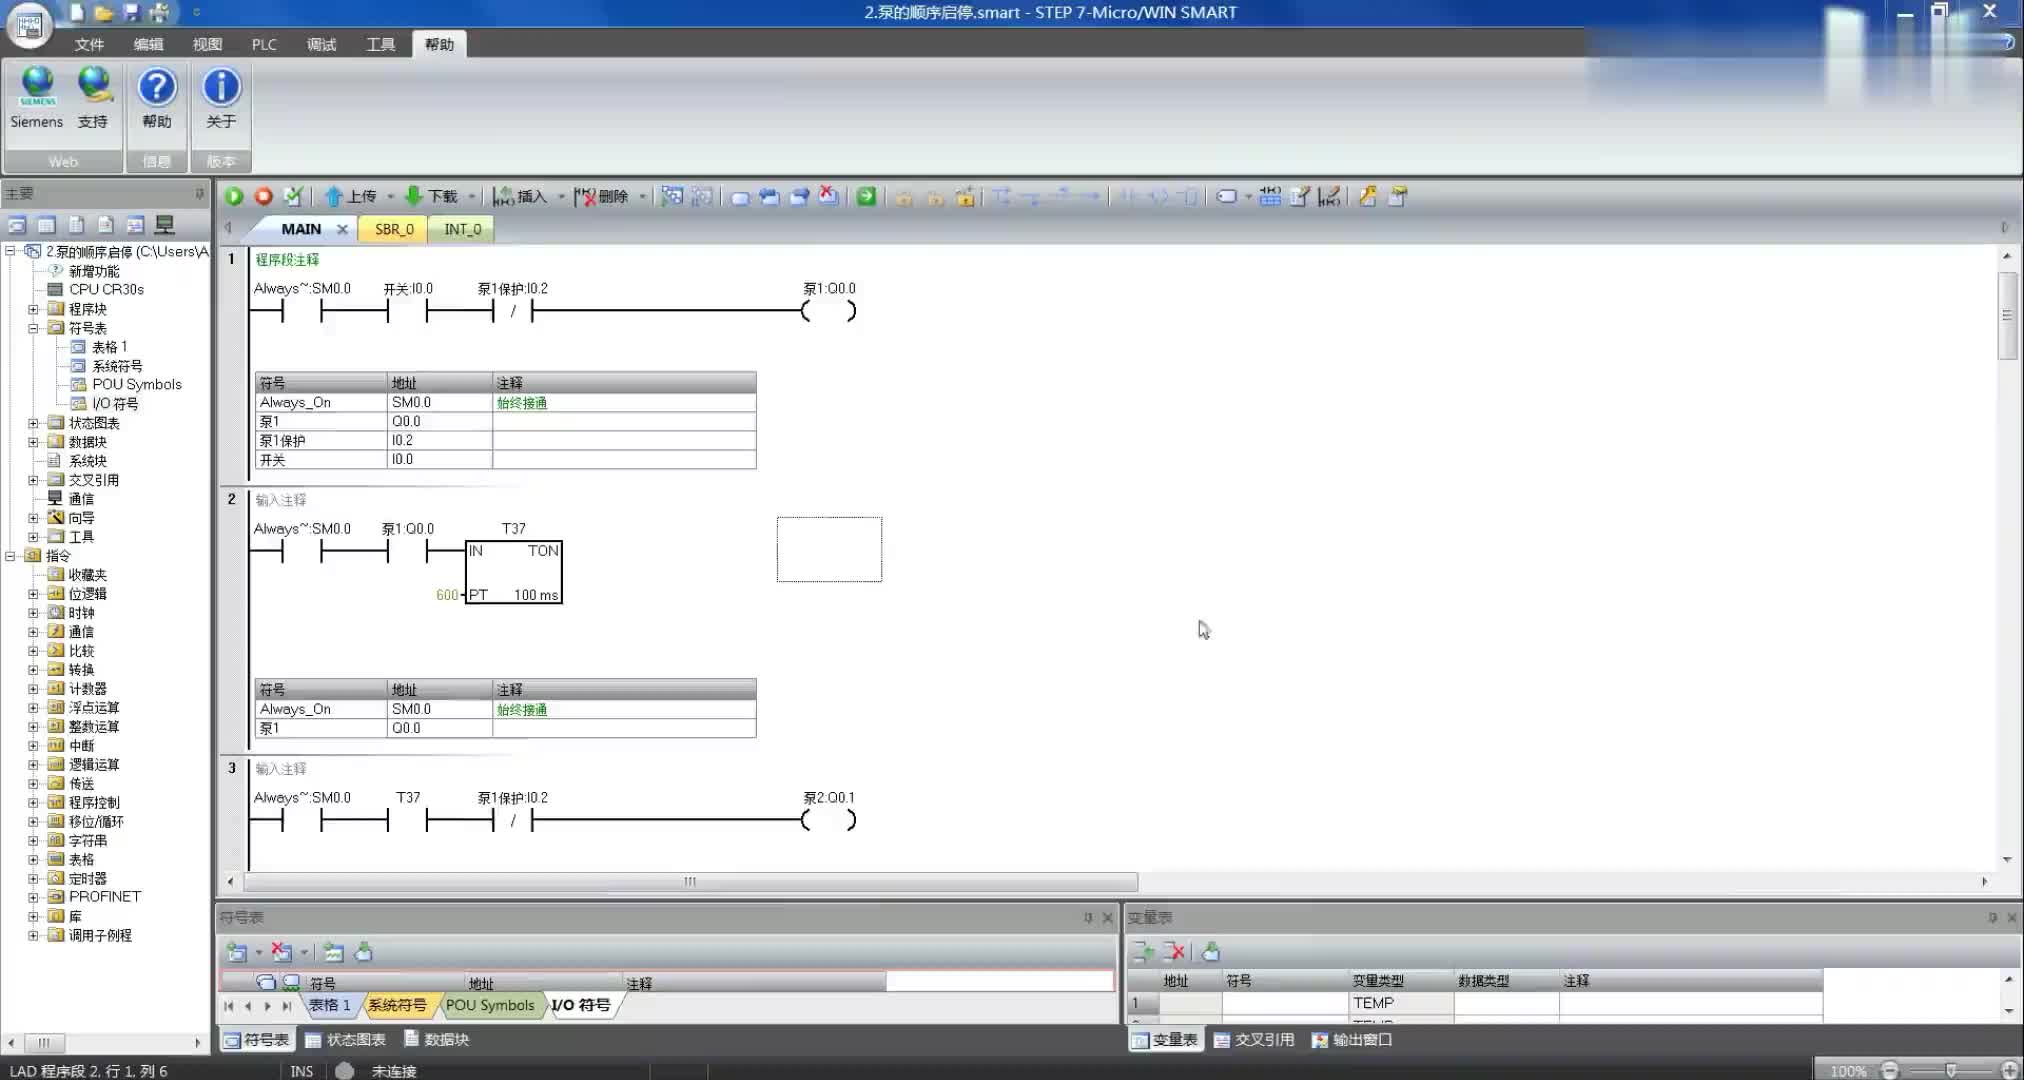Screen dimensions: 2024x1080
Task: Open the 输出窗口 bottom panel tab
Action: click(1352, 1040)
